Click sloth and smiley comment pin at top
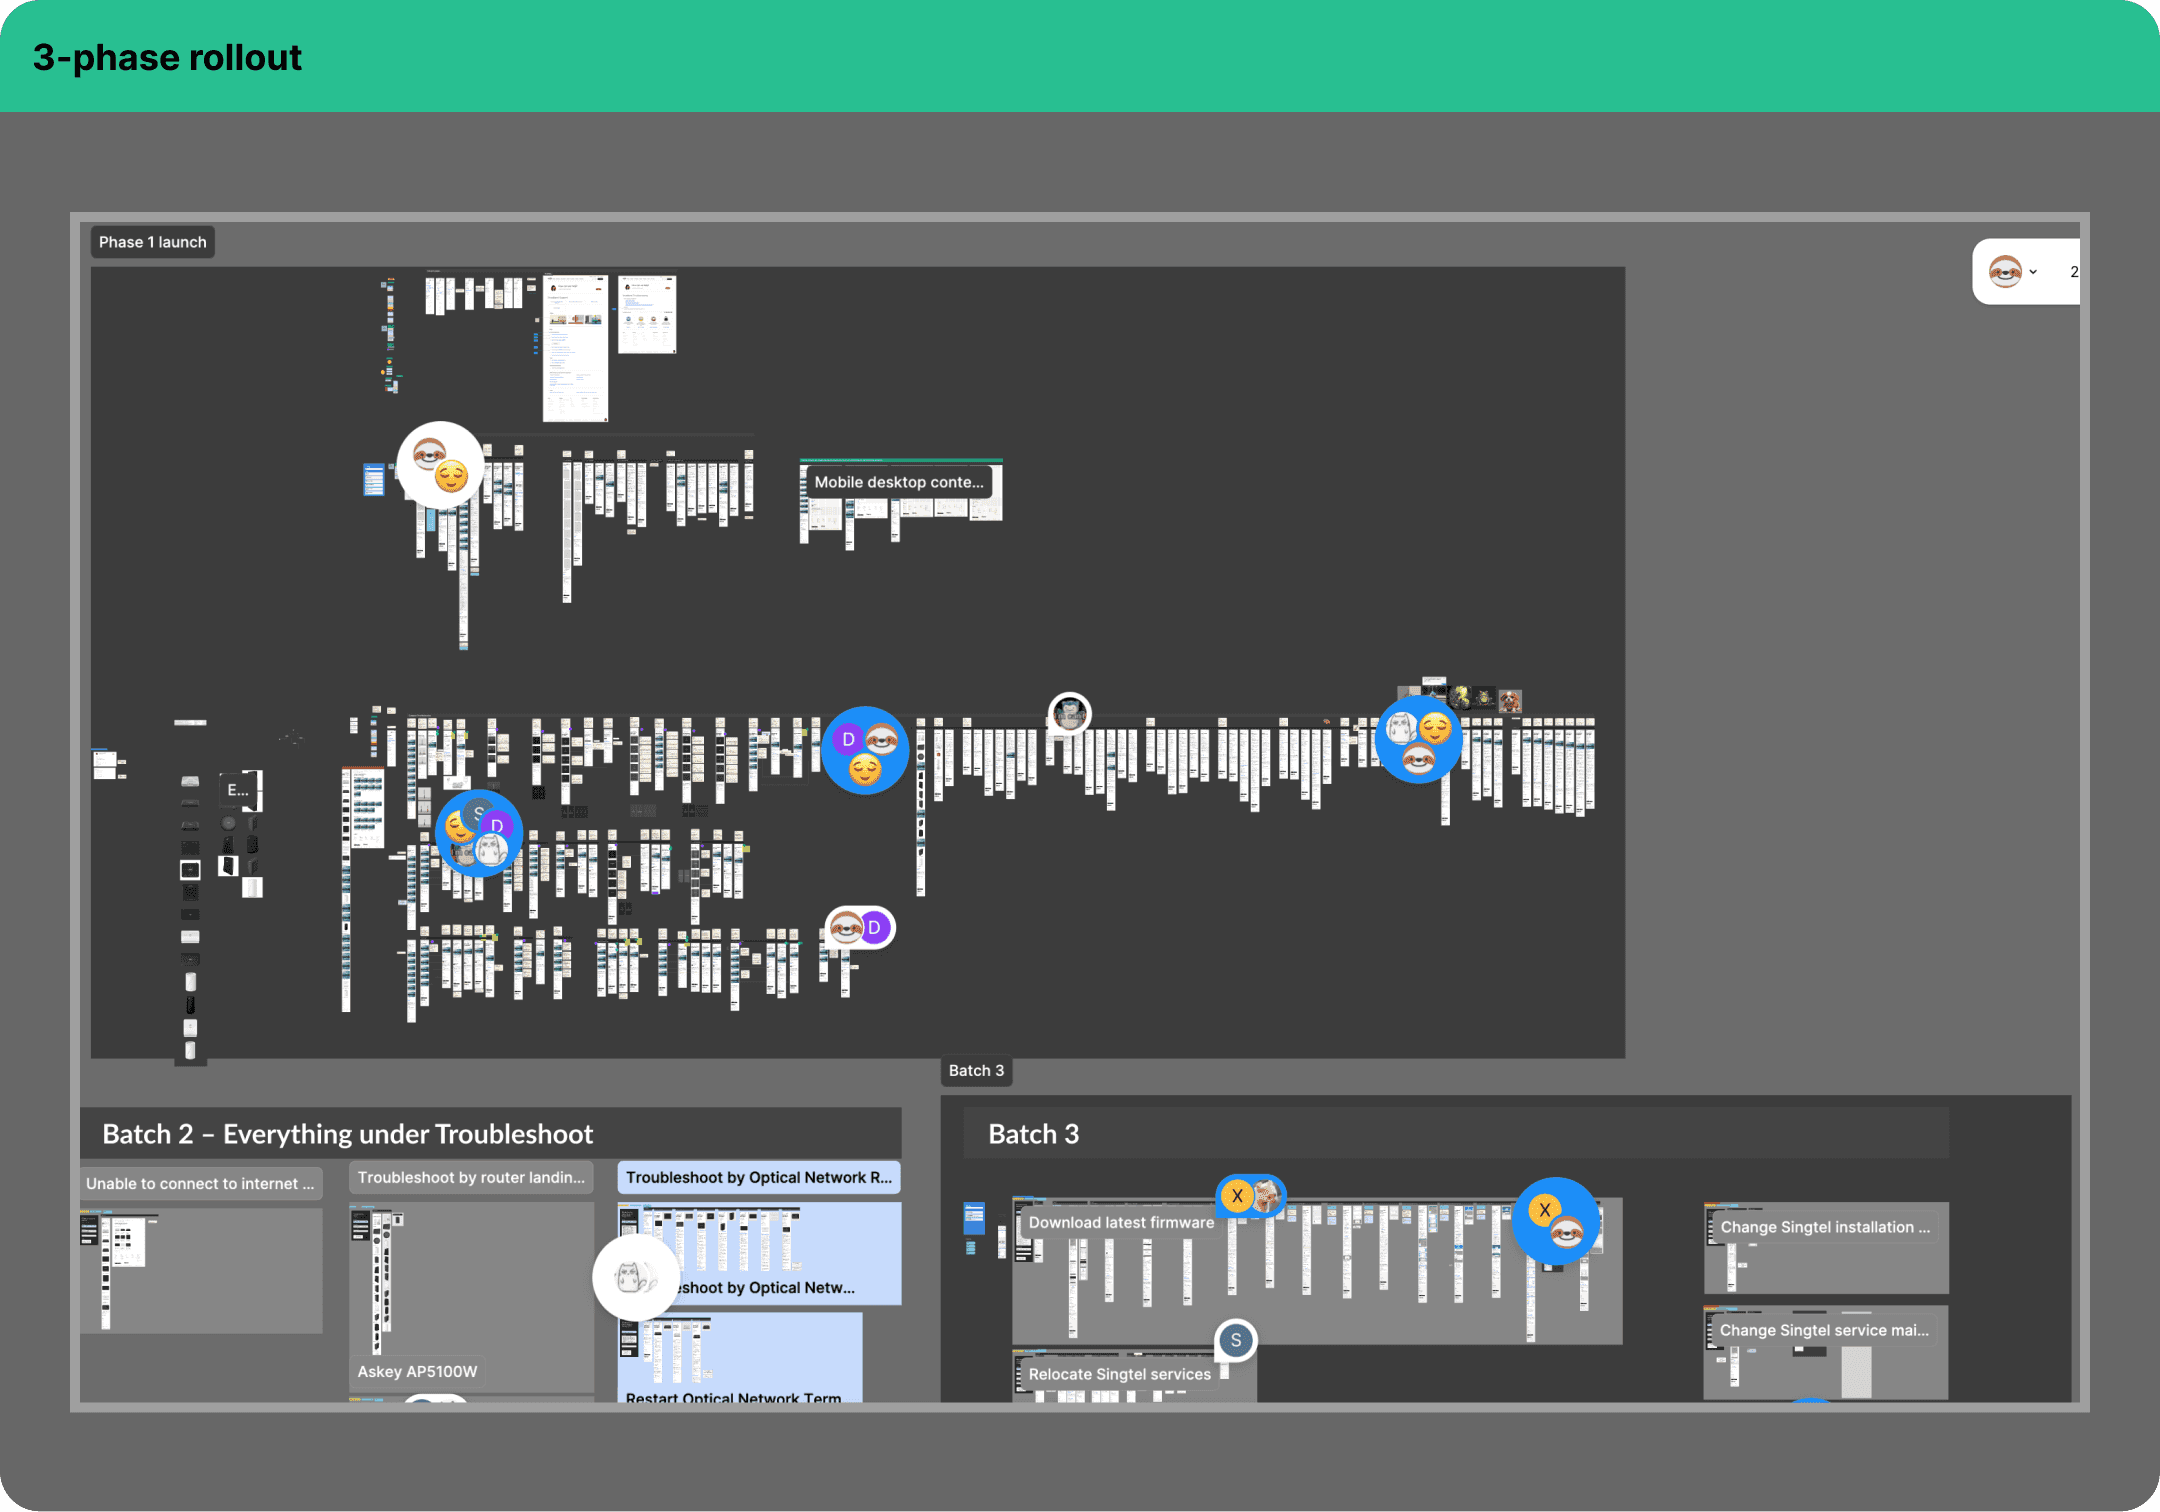Image resolution: width=2160 pixels, height=1512 pixels. click(x=441, y=465)
